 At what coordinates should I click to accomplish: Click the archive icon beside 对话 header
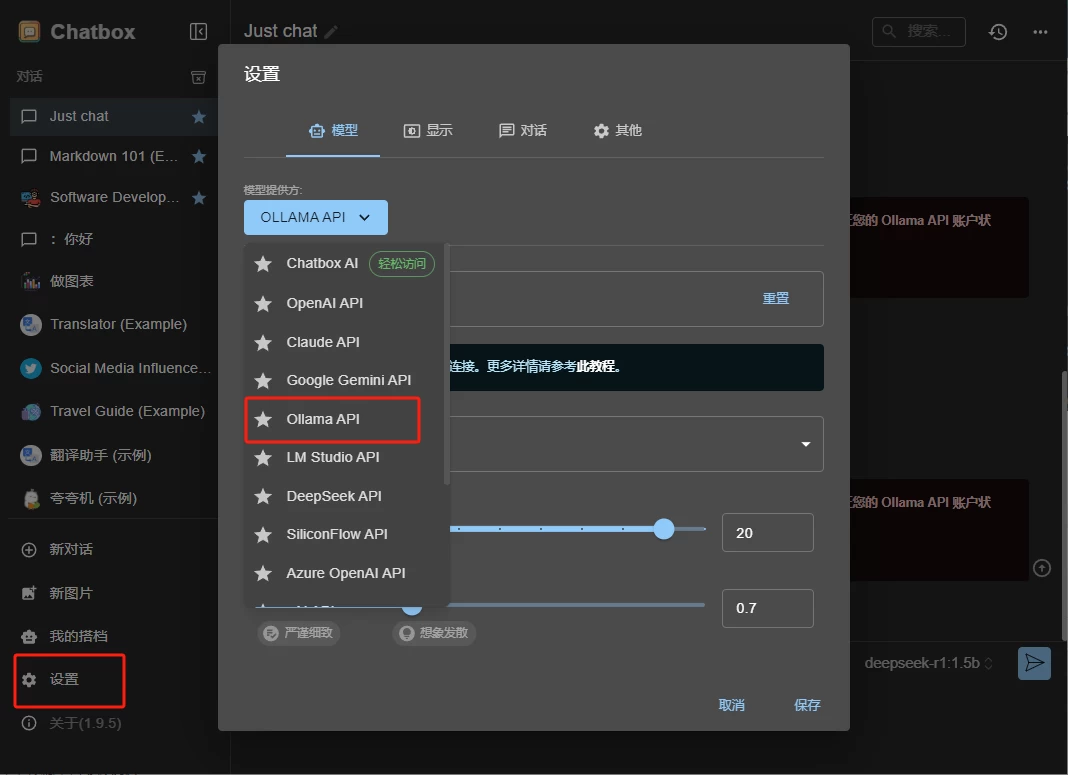coord(198,77)
